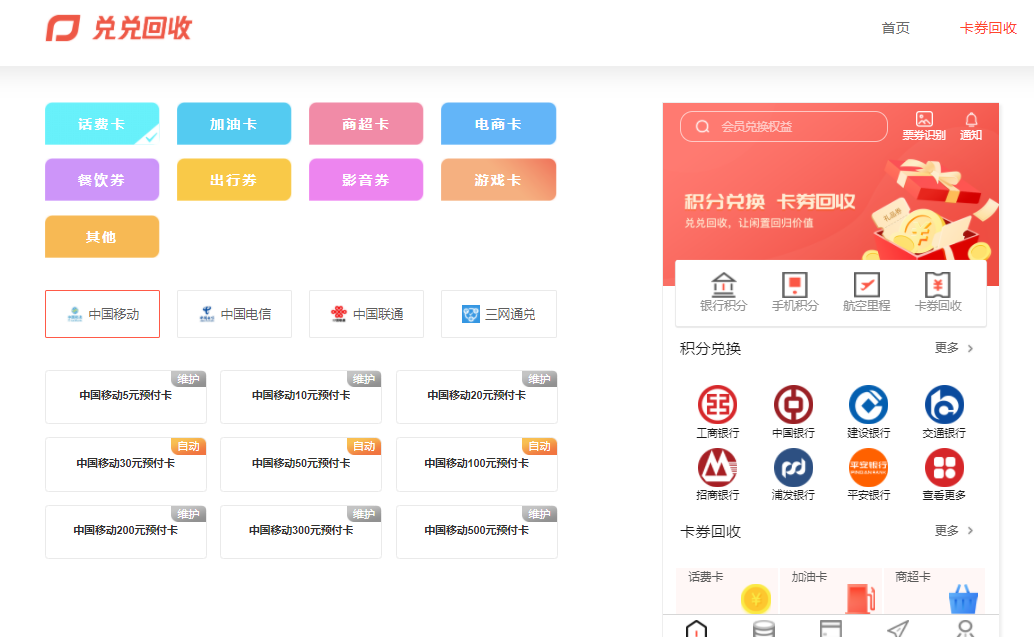Open 加油卡 tile in phone preview
1034x637 pixels.
(830, 591)
